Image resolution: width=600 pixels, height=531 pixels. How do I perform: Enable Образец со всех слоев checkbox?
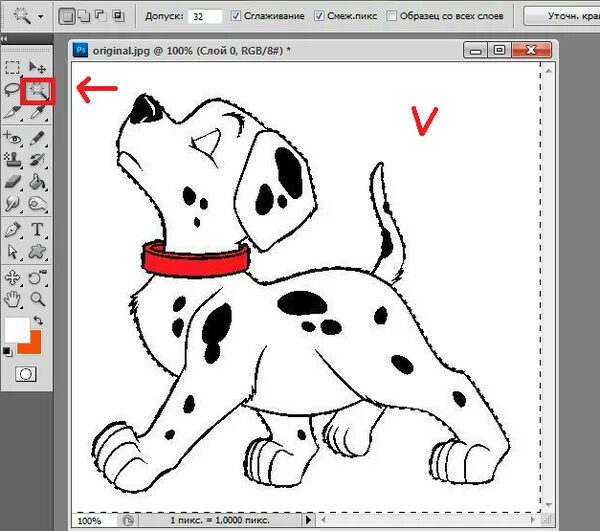pos(391,16)
